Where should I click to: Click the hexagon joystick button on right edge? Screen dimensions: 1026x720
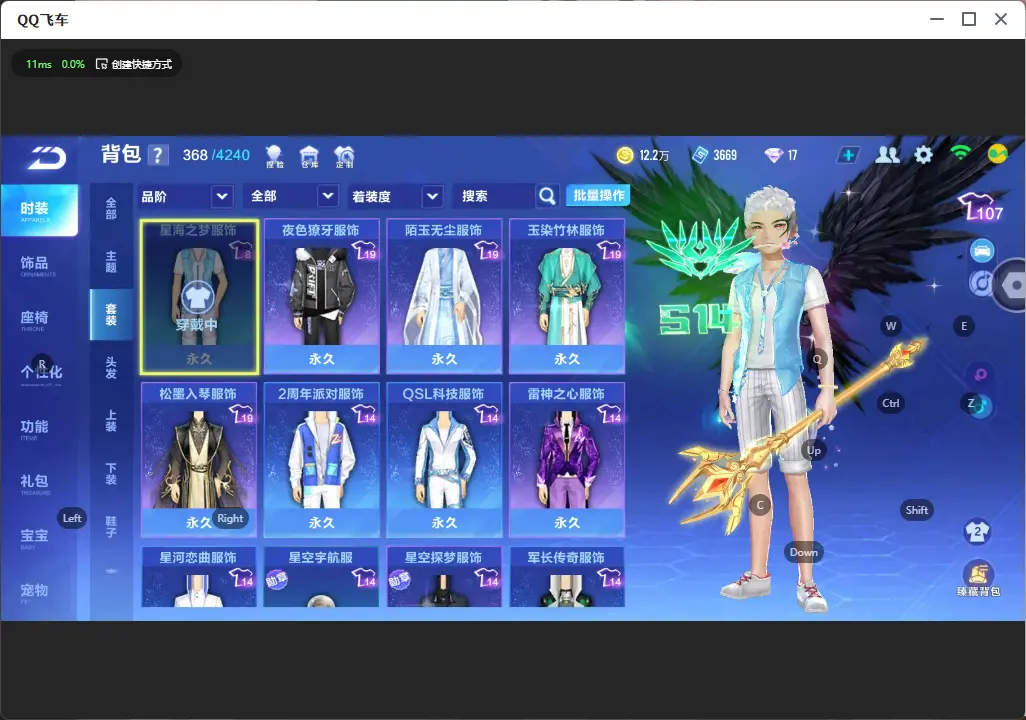1013,285
